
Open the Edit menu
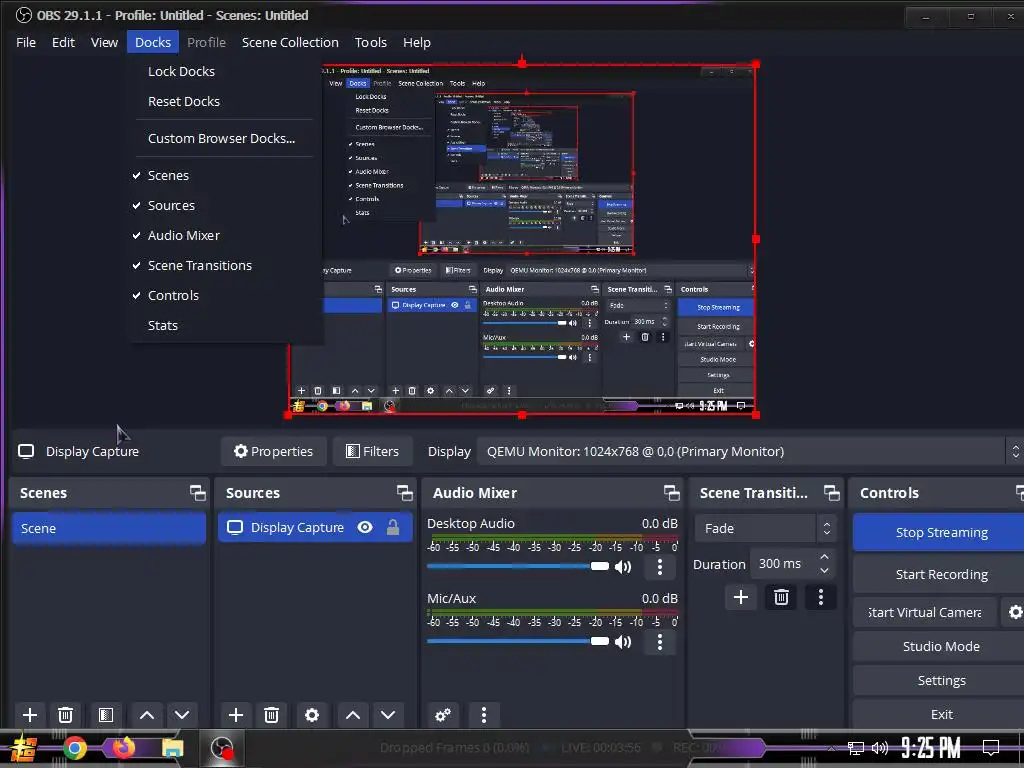point(63,42)
